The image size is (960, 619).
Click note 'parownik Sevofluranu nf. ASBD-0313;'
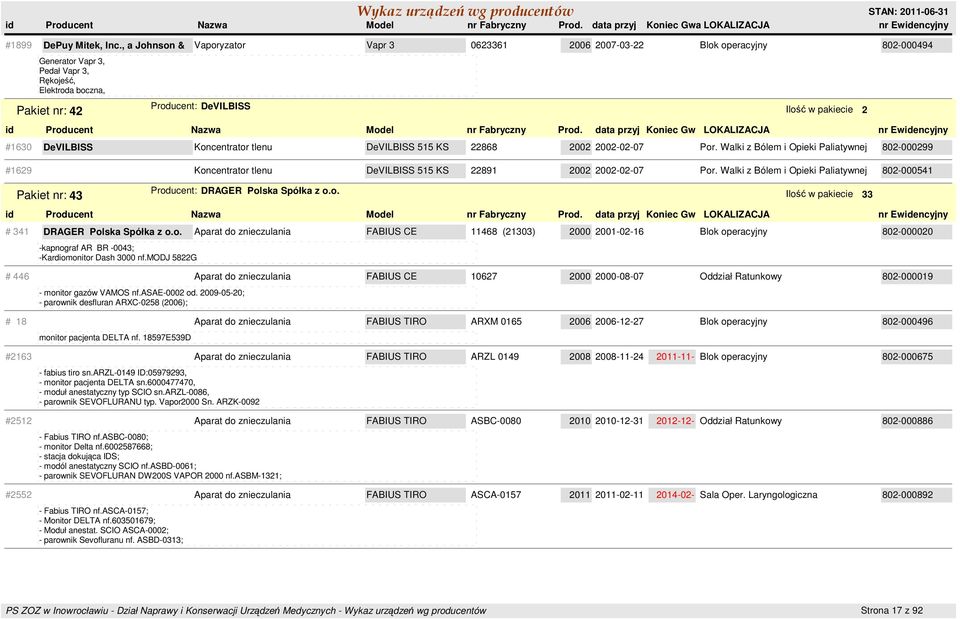113,541
